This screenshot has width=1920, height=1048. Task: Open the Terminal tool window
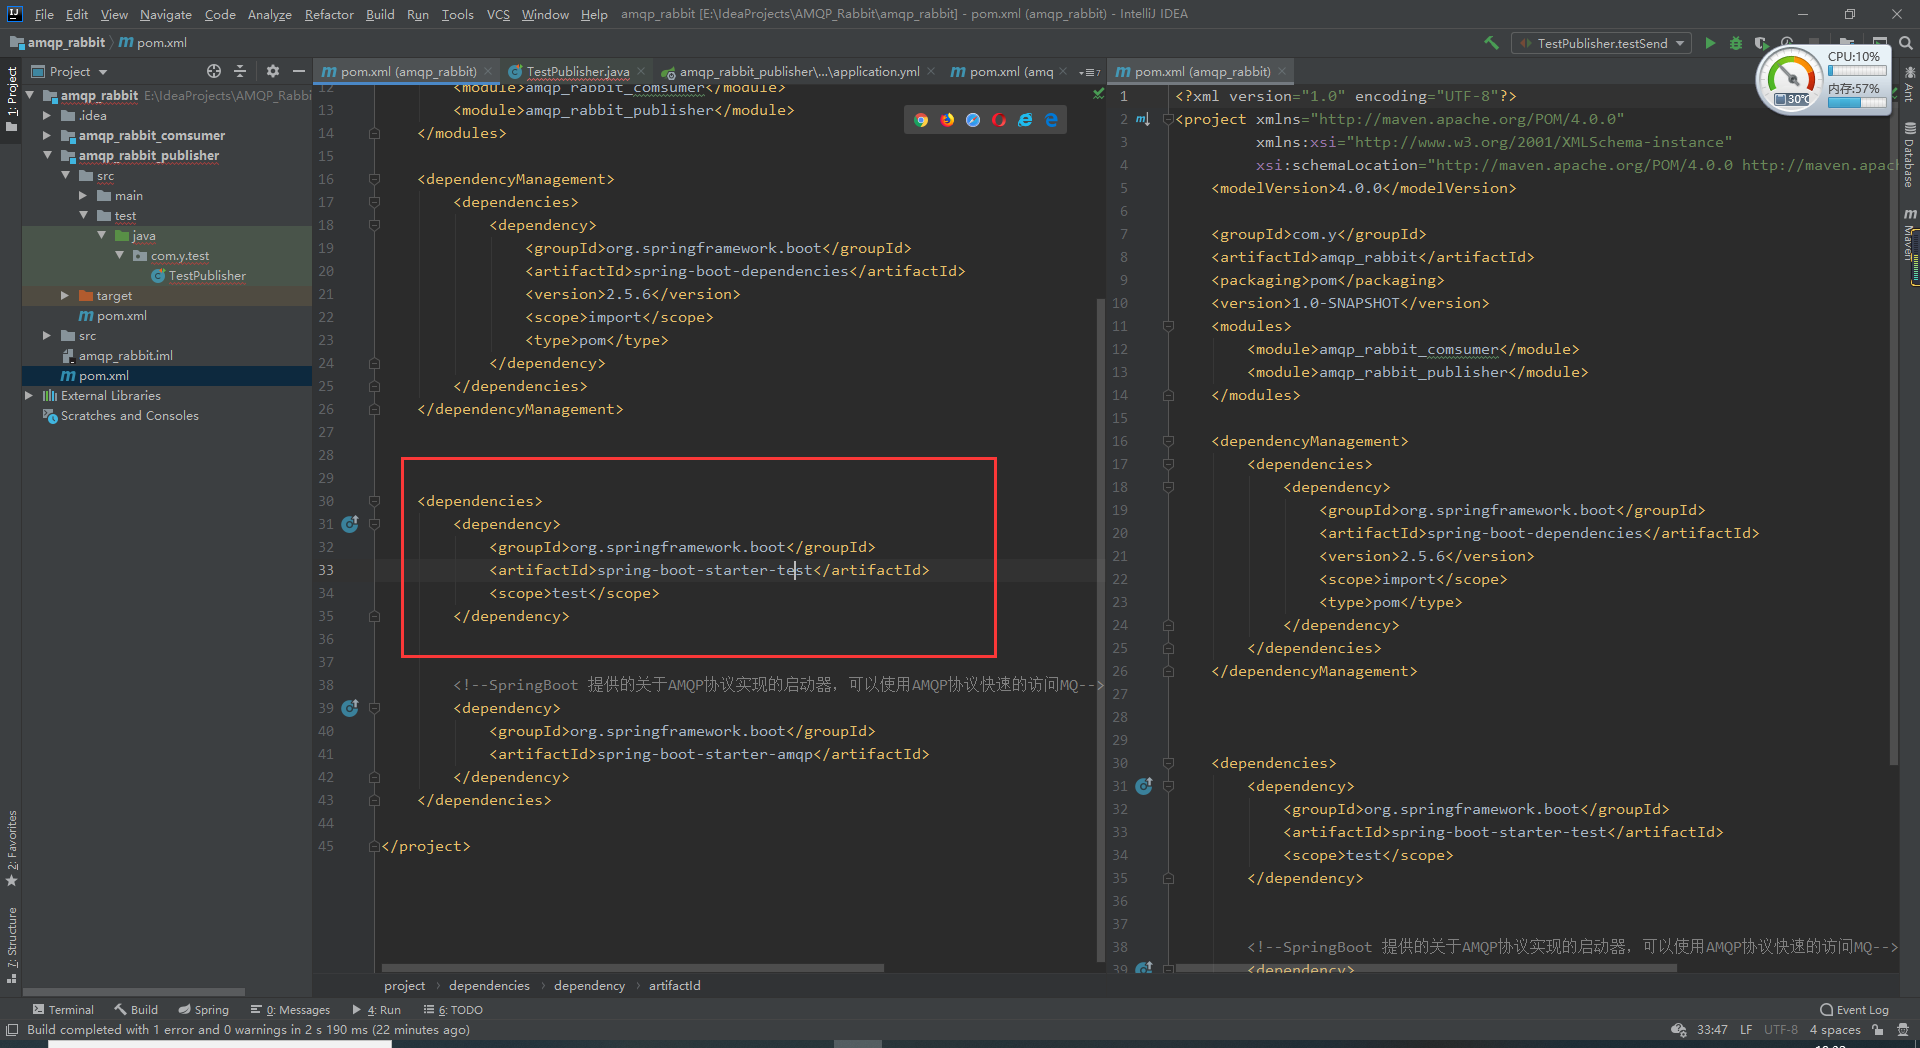(x=63, y=1009)
